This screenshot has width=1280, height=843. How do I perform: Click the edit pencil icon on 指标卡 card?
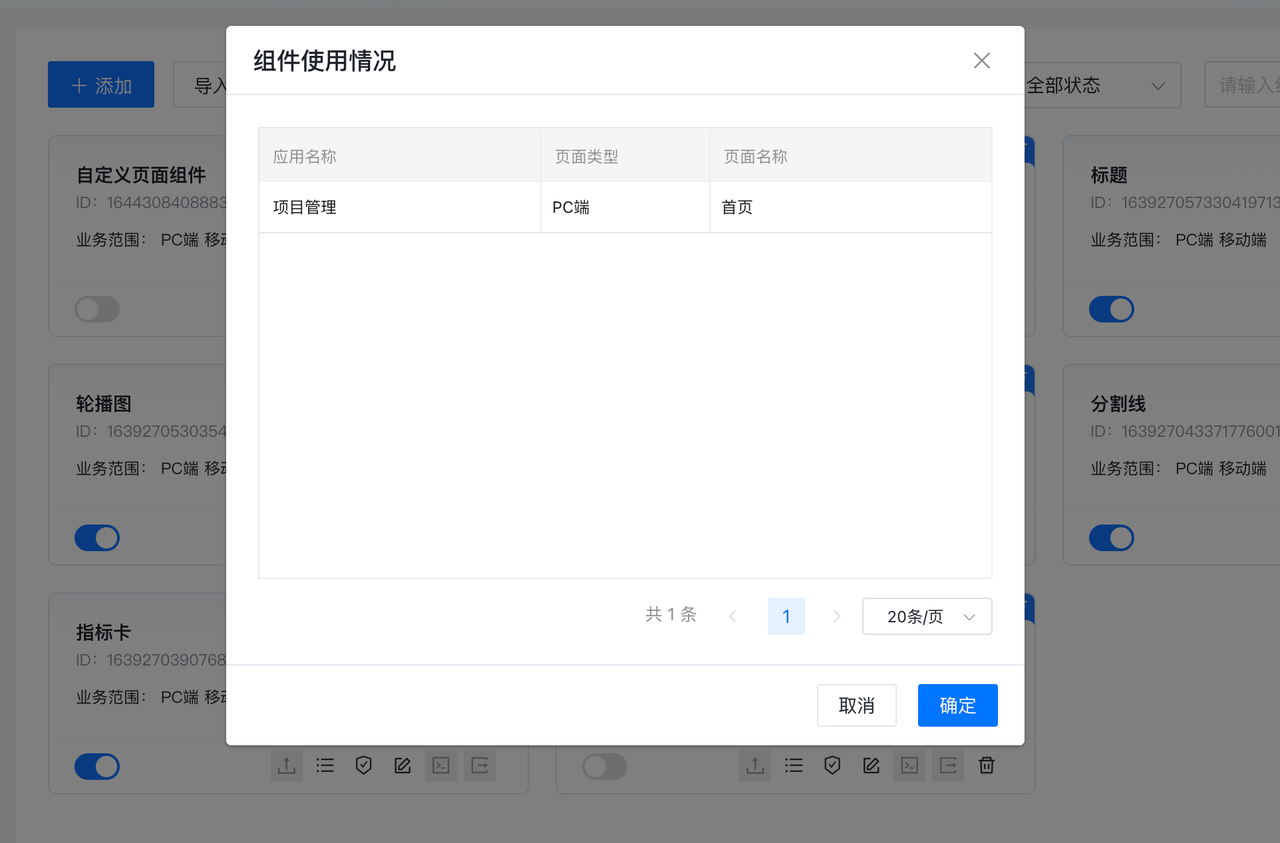coord(403,766)
